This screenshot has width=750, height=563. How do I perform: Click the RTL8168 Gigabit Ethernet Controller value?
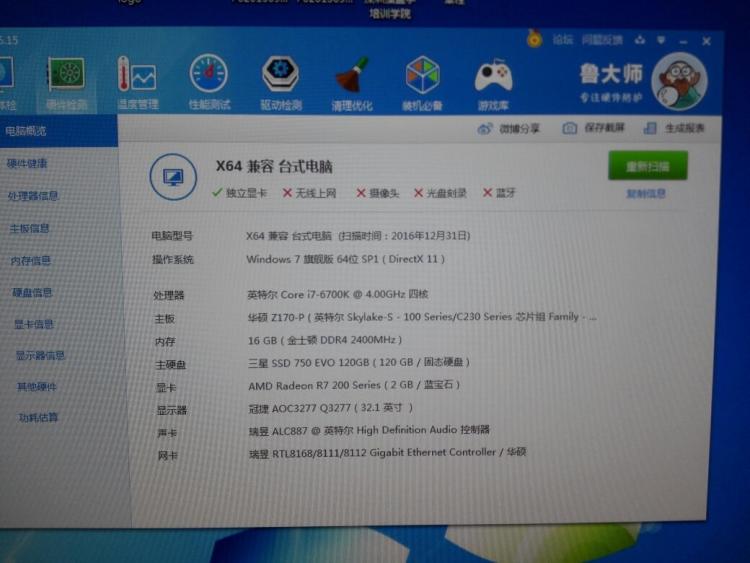coord(387,453)
